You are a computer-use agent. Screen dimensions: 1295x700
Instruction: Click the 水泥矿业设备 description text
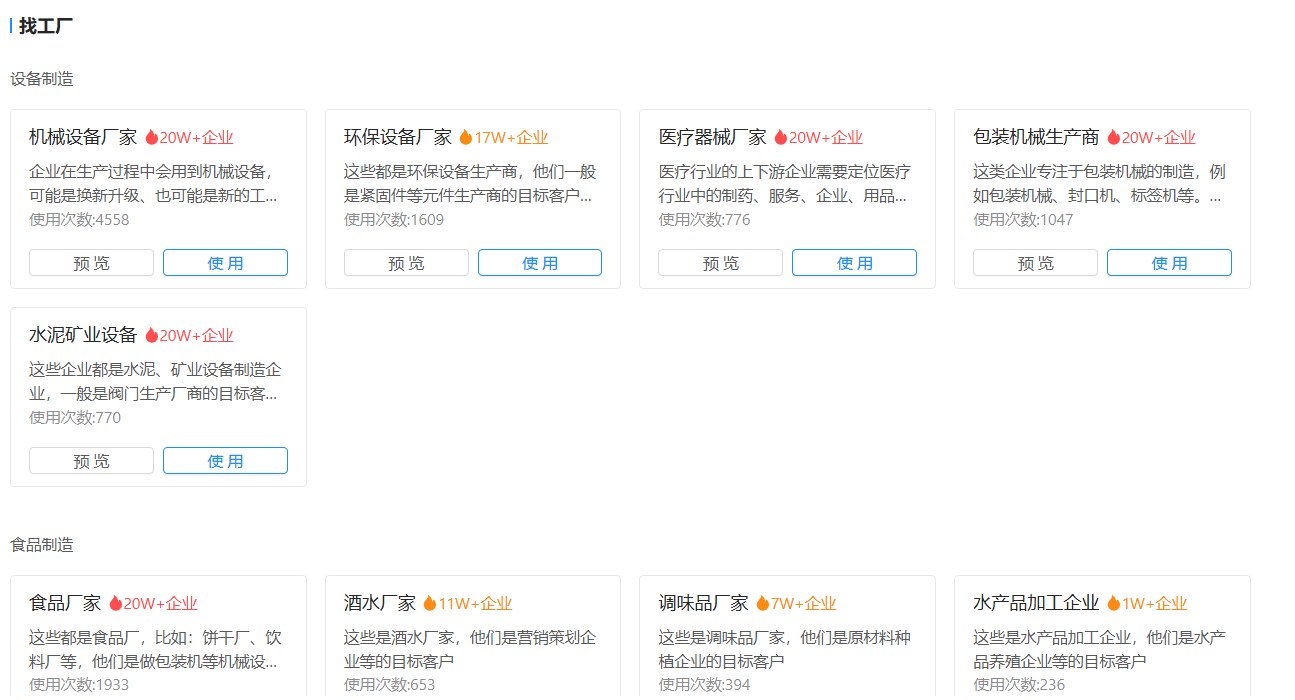point(155,381)
